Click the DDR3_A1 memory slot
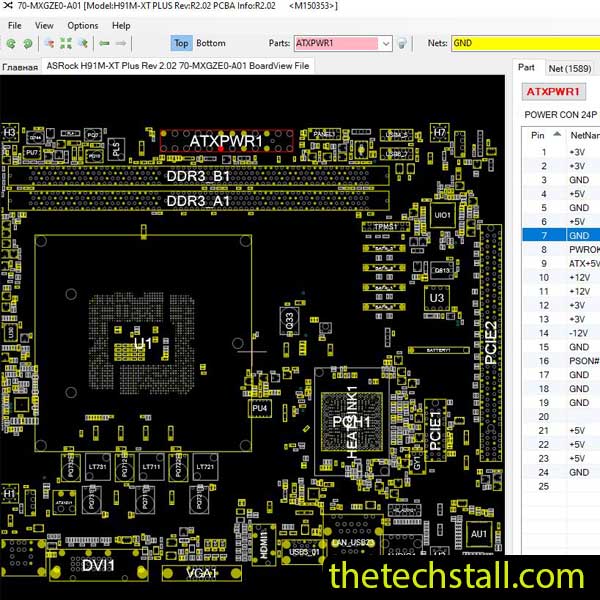 pyautogui.click(x=198, y=201)
